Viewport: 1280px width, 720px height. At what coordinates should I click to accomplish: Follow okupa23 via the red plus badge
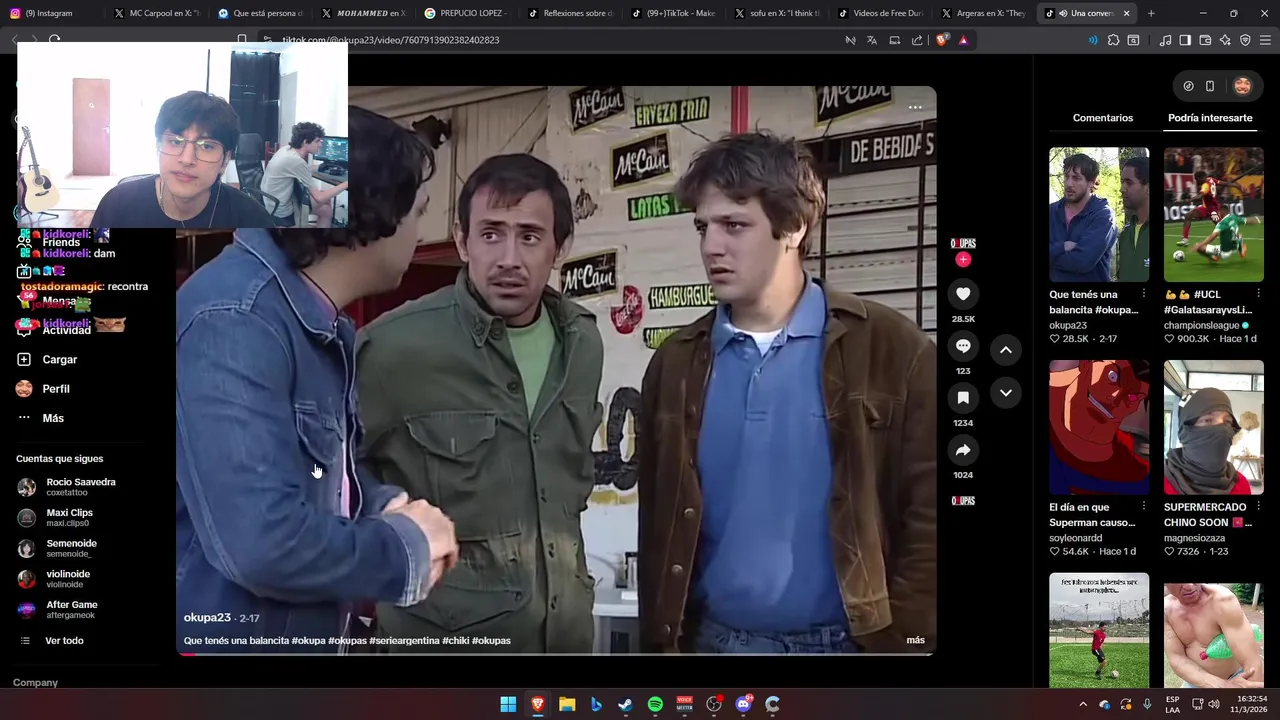(x=963, y=260)
